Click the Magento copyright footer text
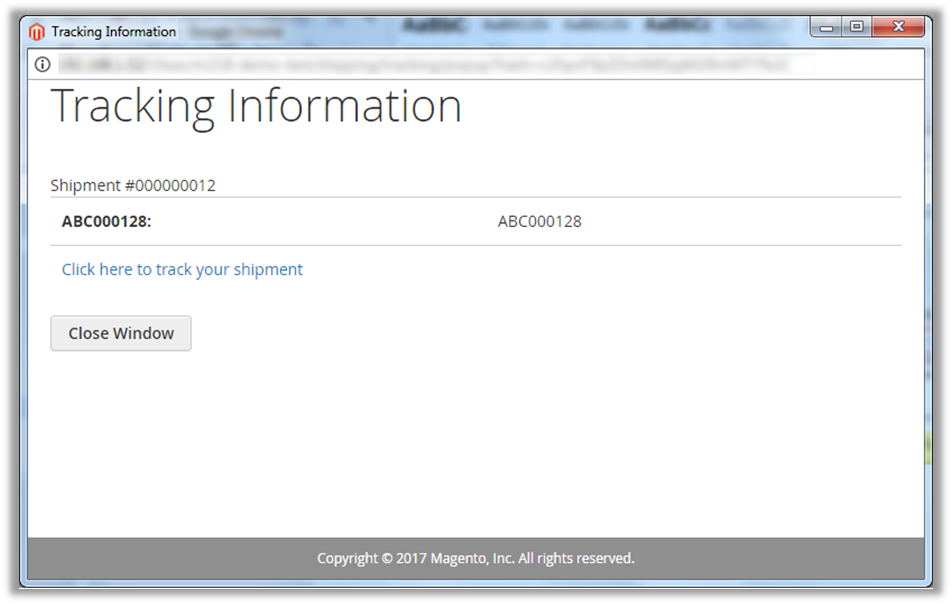 point(475,558)
